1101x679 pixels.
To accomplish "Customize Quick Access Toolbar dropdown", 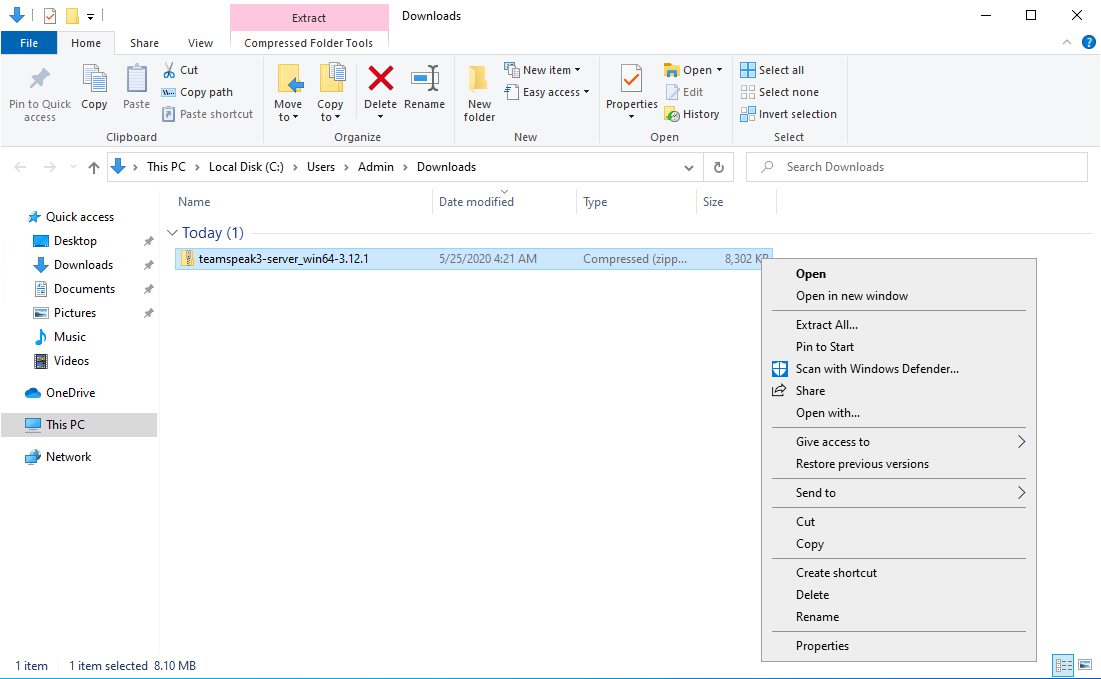I will pyautogui.click(x=90, y=16).
